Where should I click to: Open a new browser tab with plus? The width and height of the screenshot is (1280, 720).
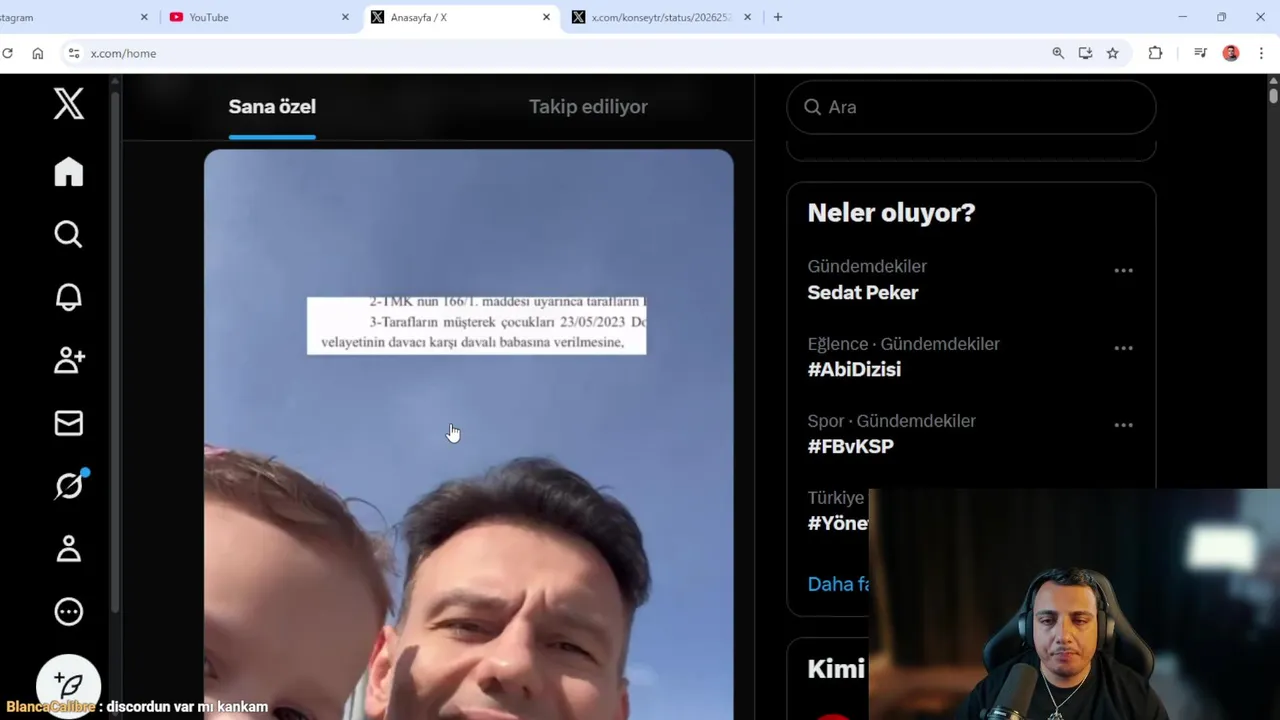(x=778, y=17)
